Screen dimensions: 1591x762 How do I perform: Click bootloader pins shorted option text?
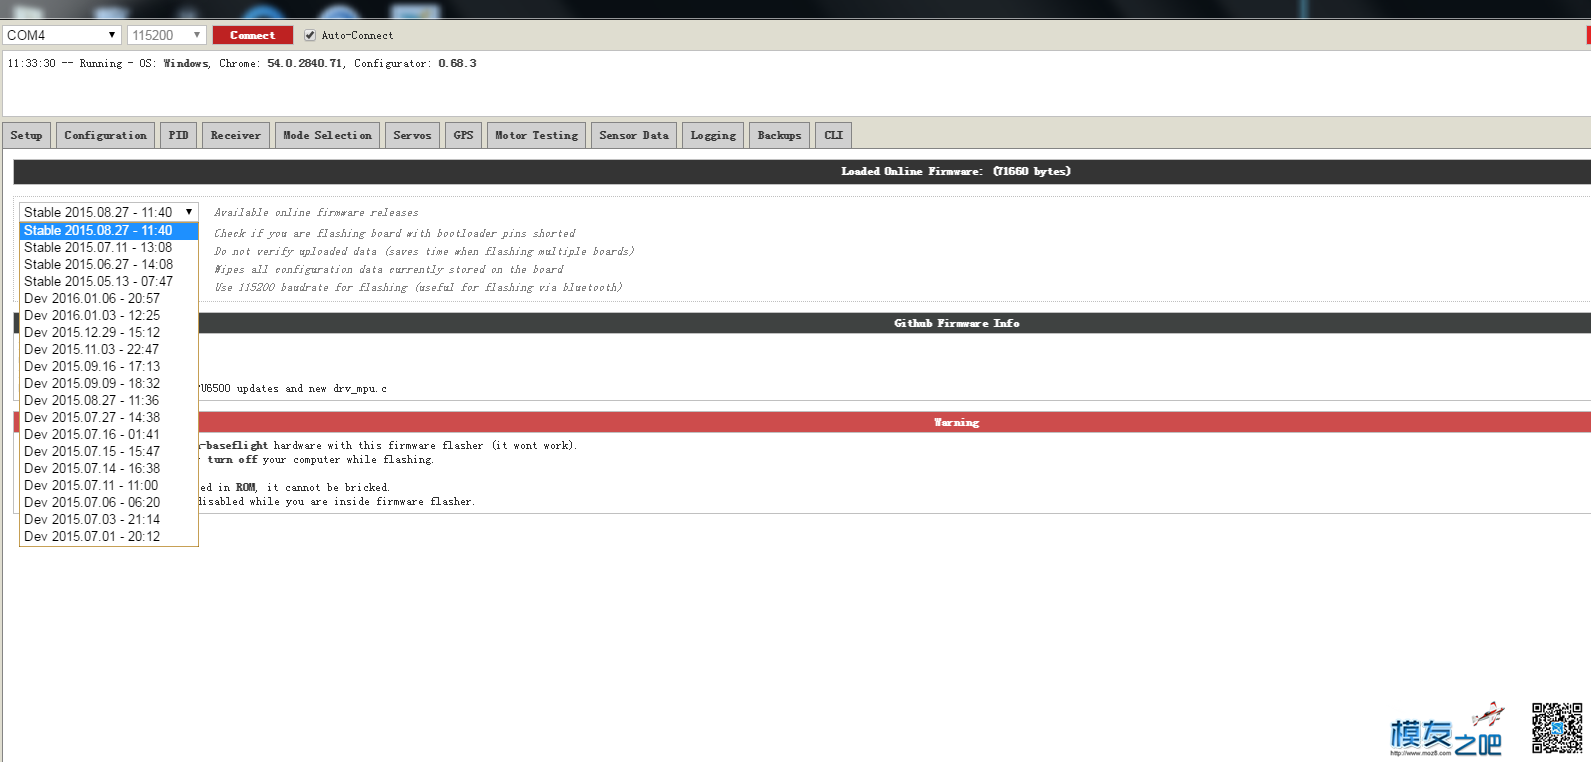pos(394,234)
